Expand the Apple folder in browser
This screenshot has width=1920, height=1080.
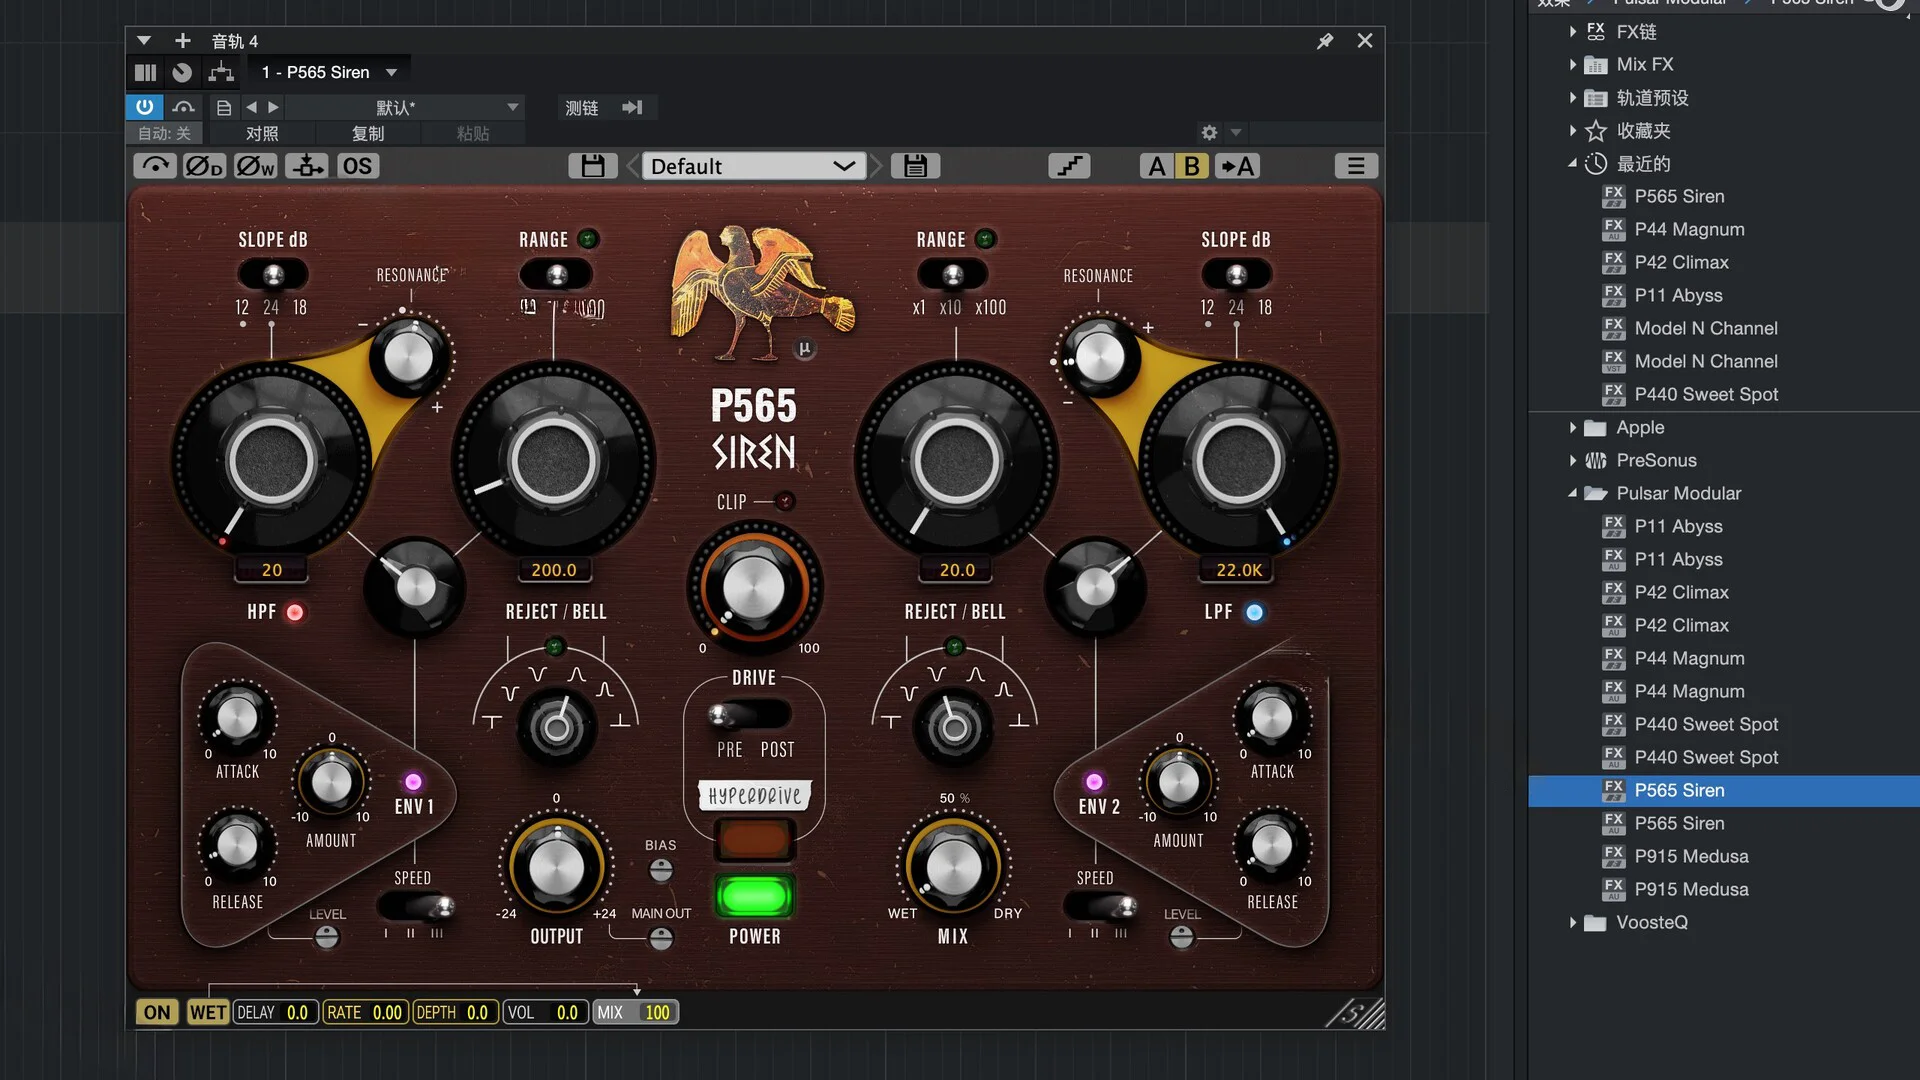1573,427
